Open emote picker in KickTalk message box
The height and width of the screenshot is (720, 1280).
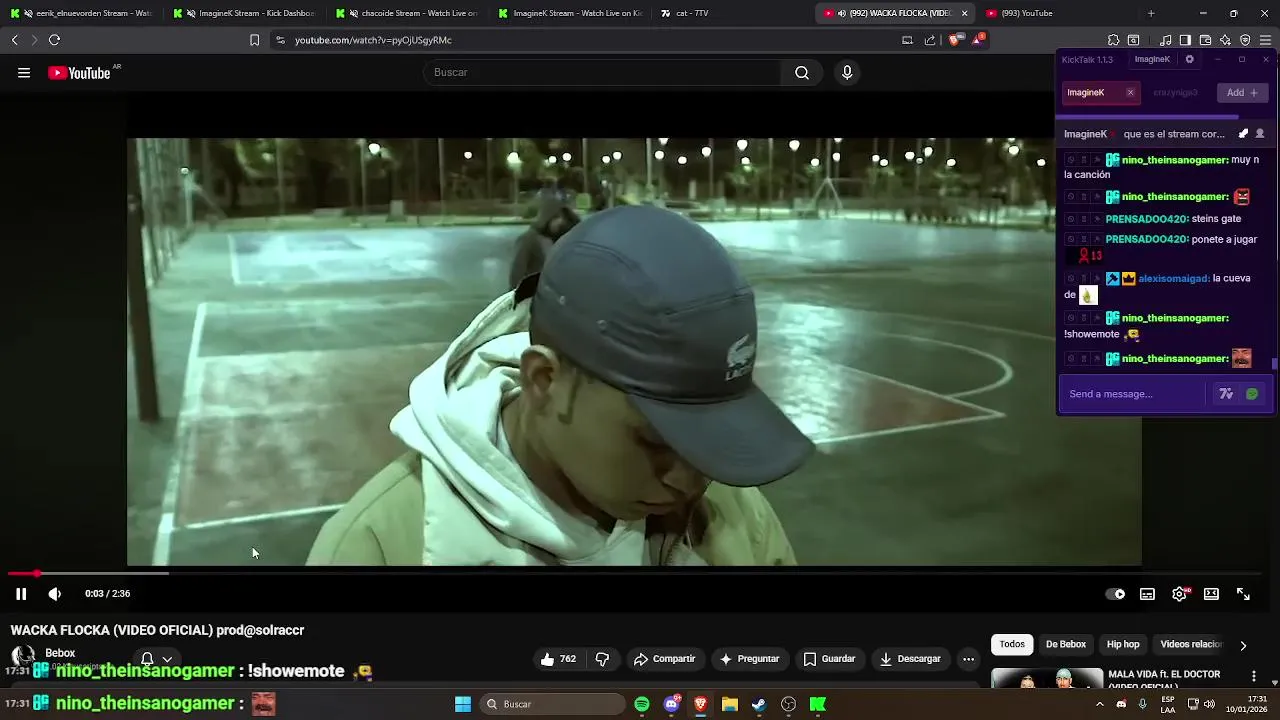[1251, 394]
